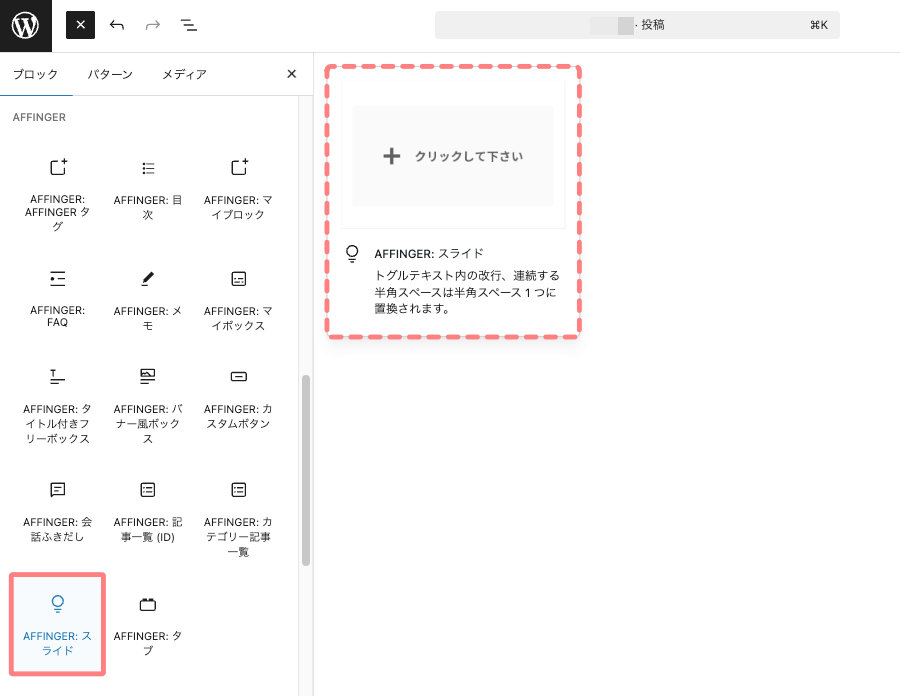Image resolution: width=900 pixels, height=696 pixels.
Task: Click the undo arrow in the toolbar
Action: point(117,25)
